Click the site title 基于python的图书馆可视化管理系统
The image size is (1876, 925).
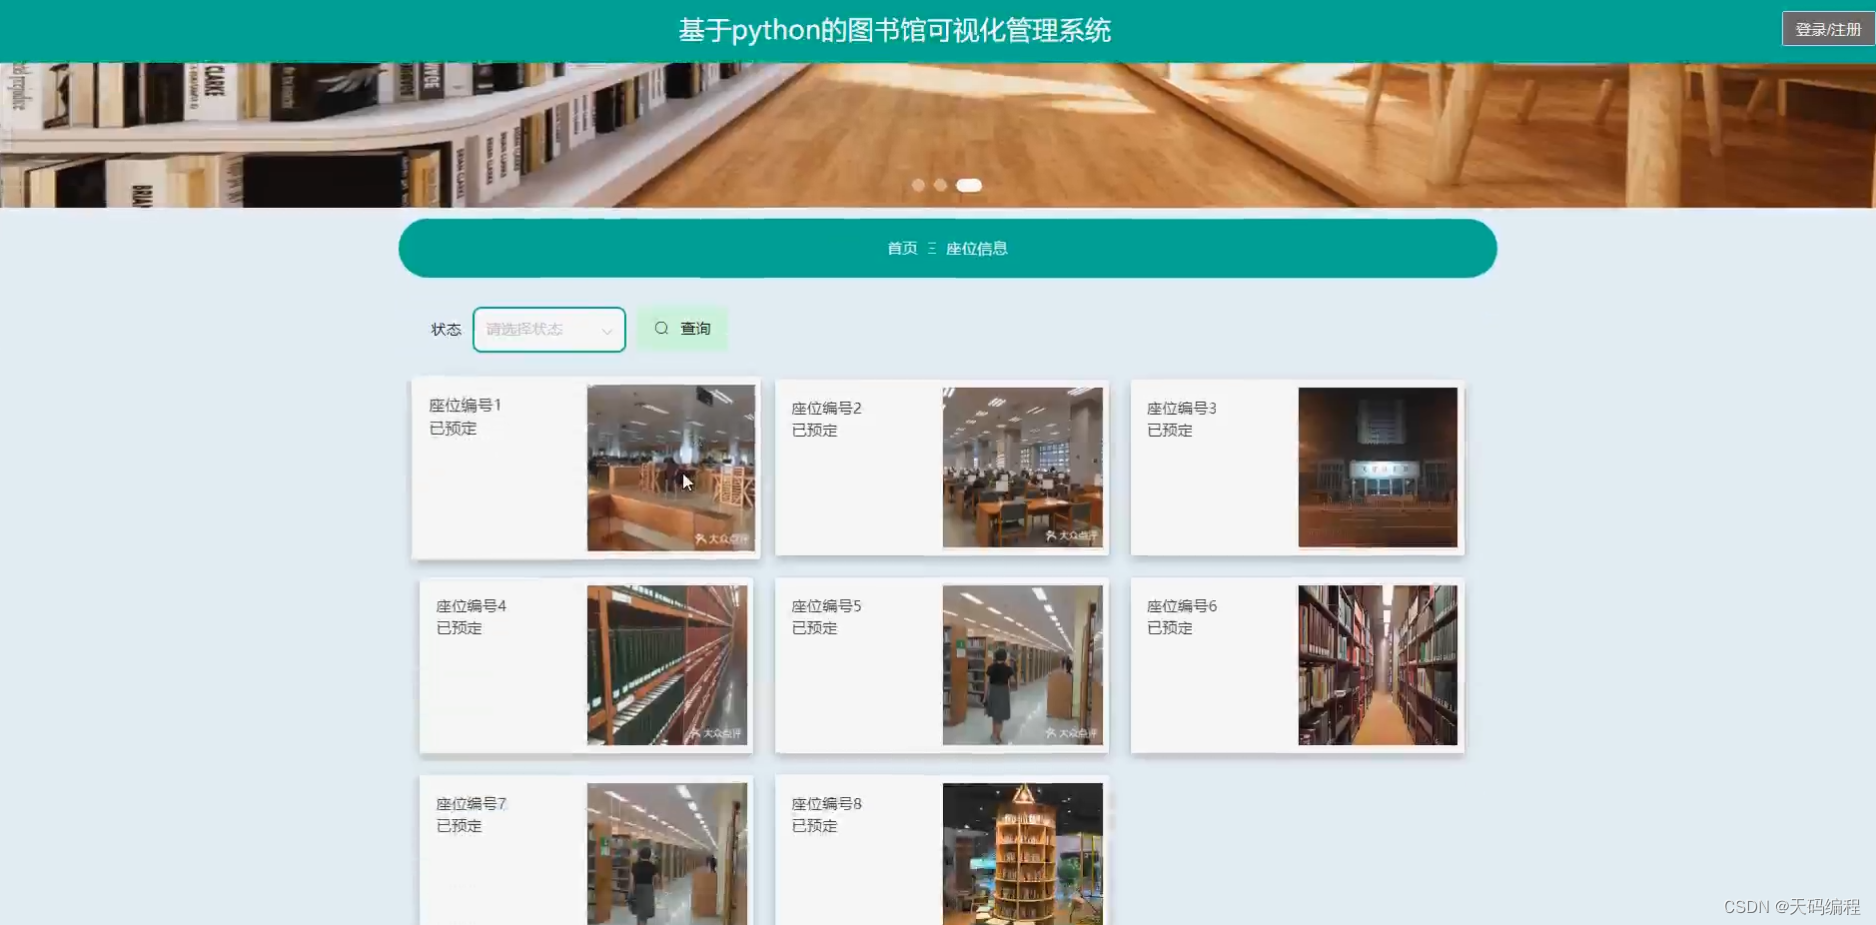[x=895, y=30]
